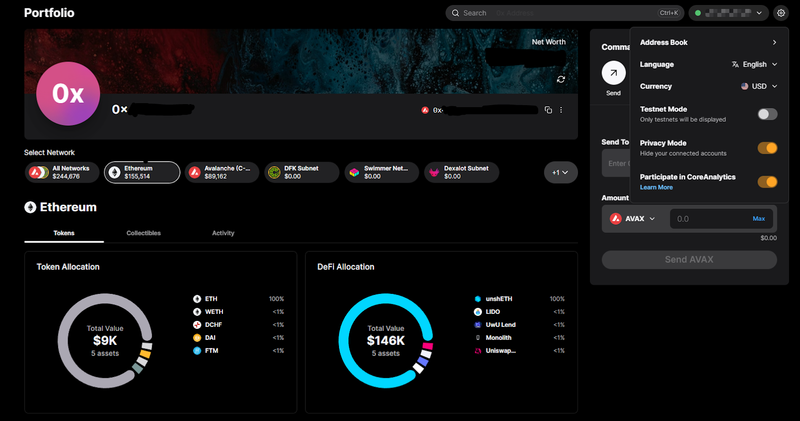
Task: Click the Token Allocation donut chart
Action: coord(105,340)
